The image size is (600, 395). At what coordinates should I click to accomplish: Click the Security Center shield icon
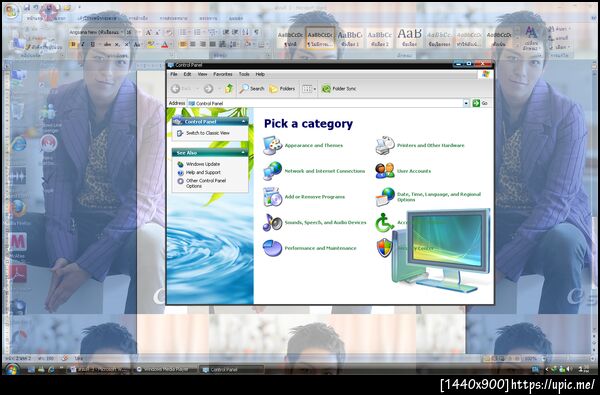(x=385, y=248)
